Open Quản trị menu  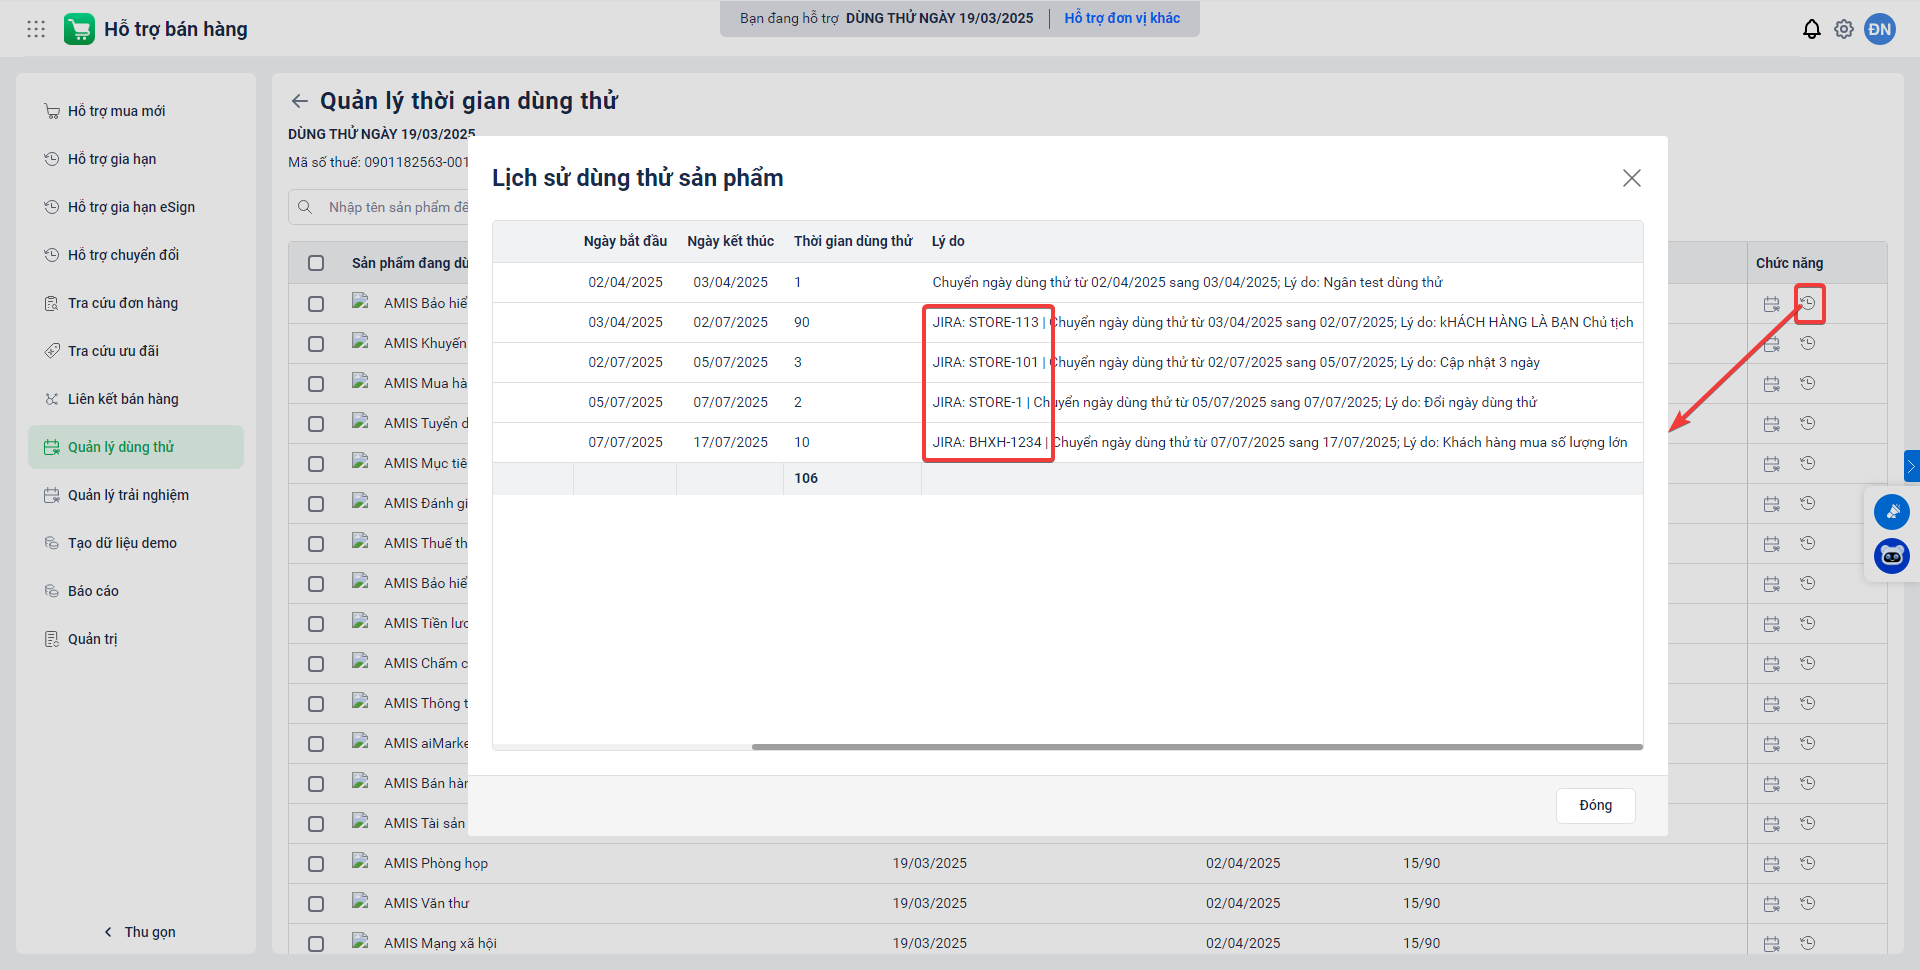[136, 639]
